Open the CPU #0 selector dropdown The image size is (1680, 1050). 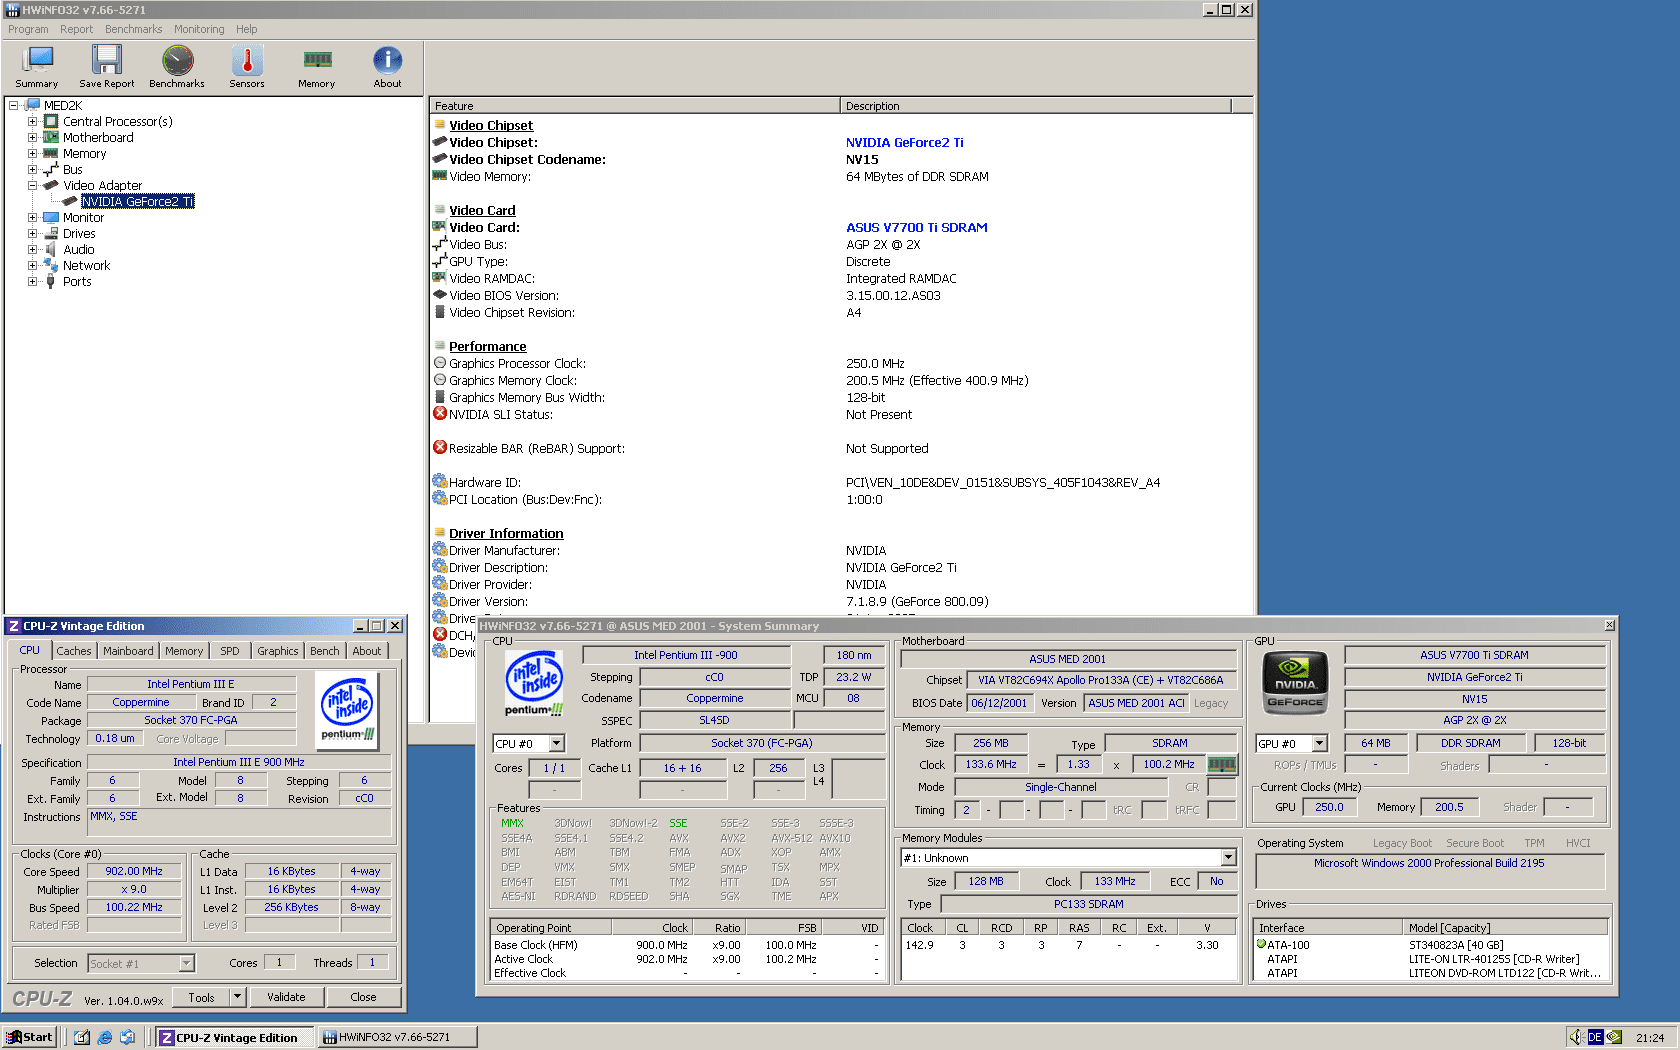coord(557,743)
